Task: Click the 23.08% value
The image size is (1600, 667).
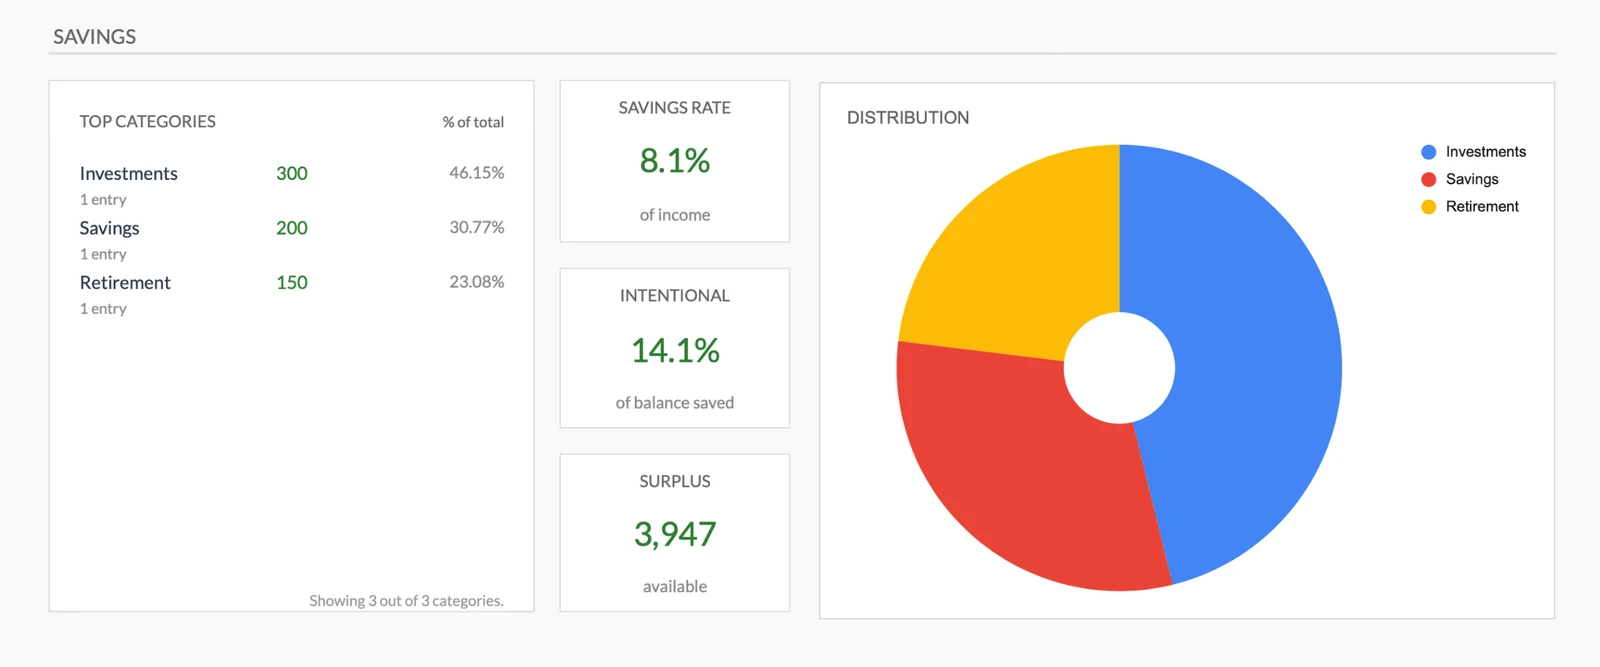Action: [476, 282]
